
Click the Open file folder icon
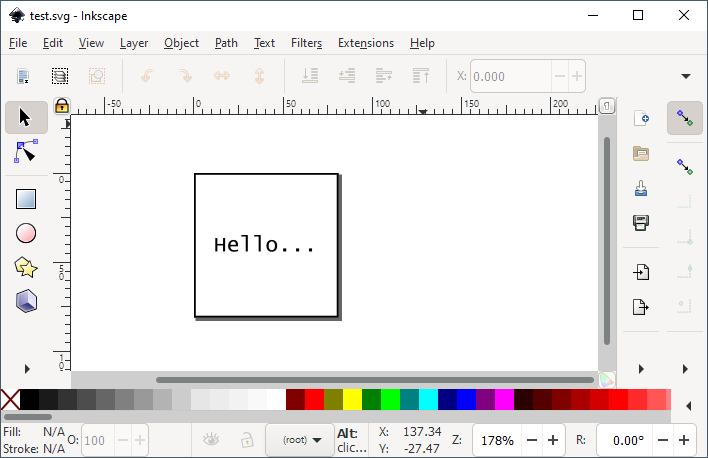(x=641, y=154)
